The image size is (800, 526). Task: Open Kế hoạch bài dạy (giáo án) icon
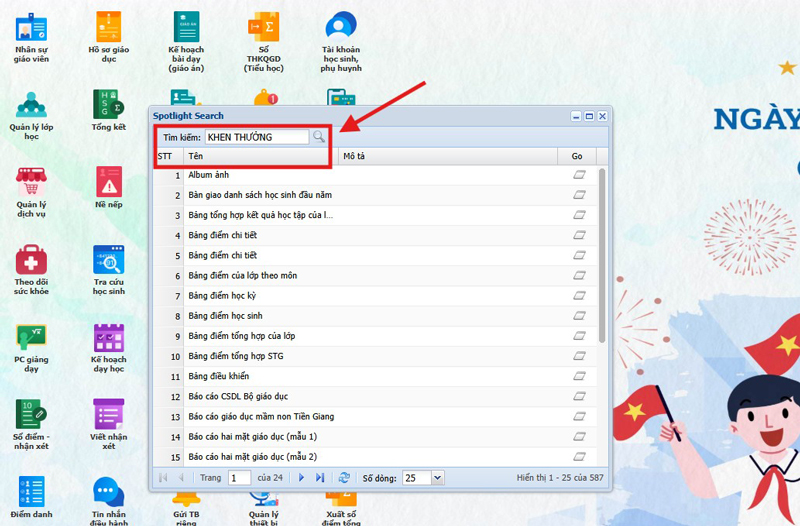tap(186, 42)
